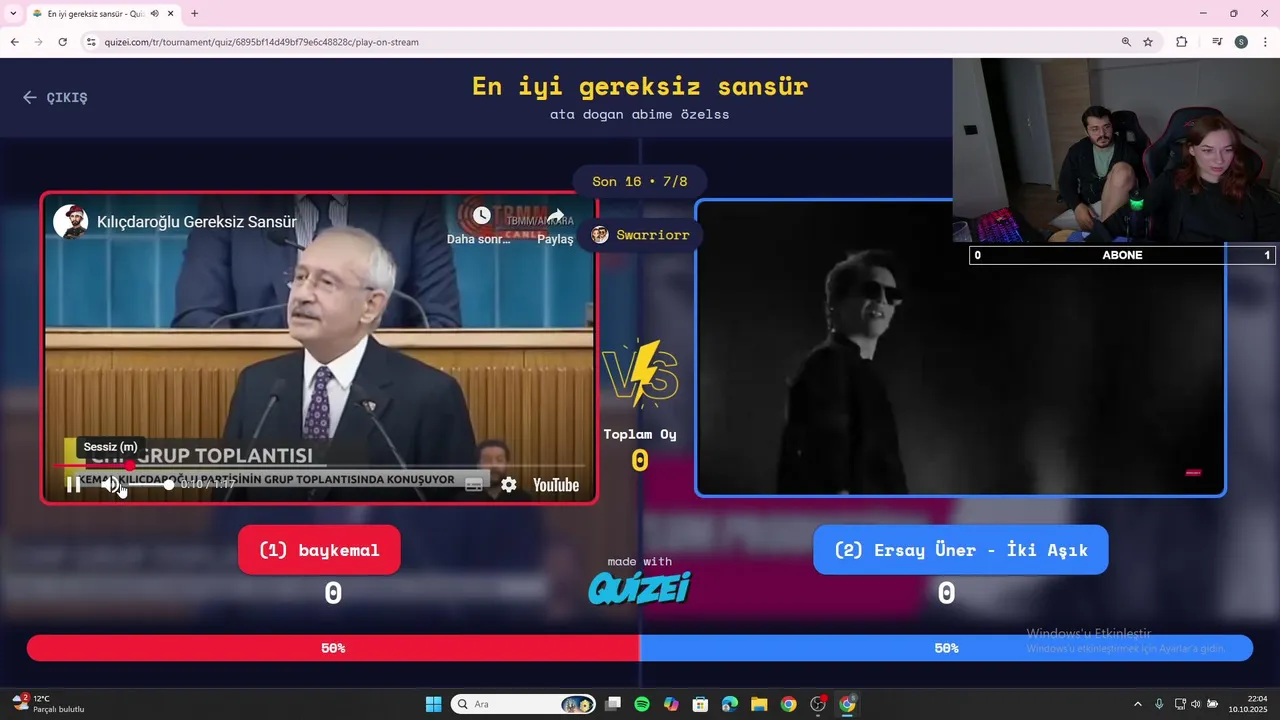The image size is (1280, 720).
Task: Pause the Kılıçdaroğlu YouTube video
Action: pos(73,485)
